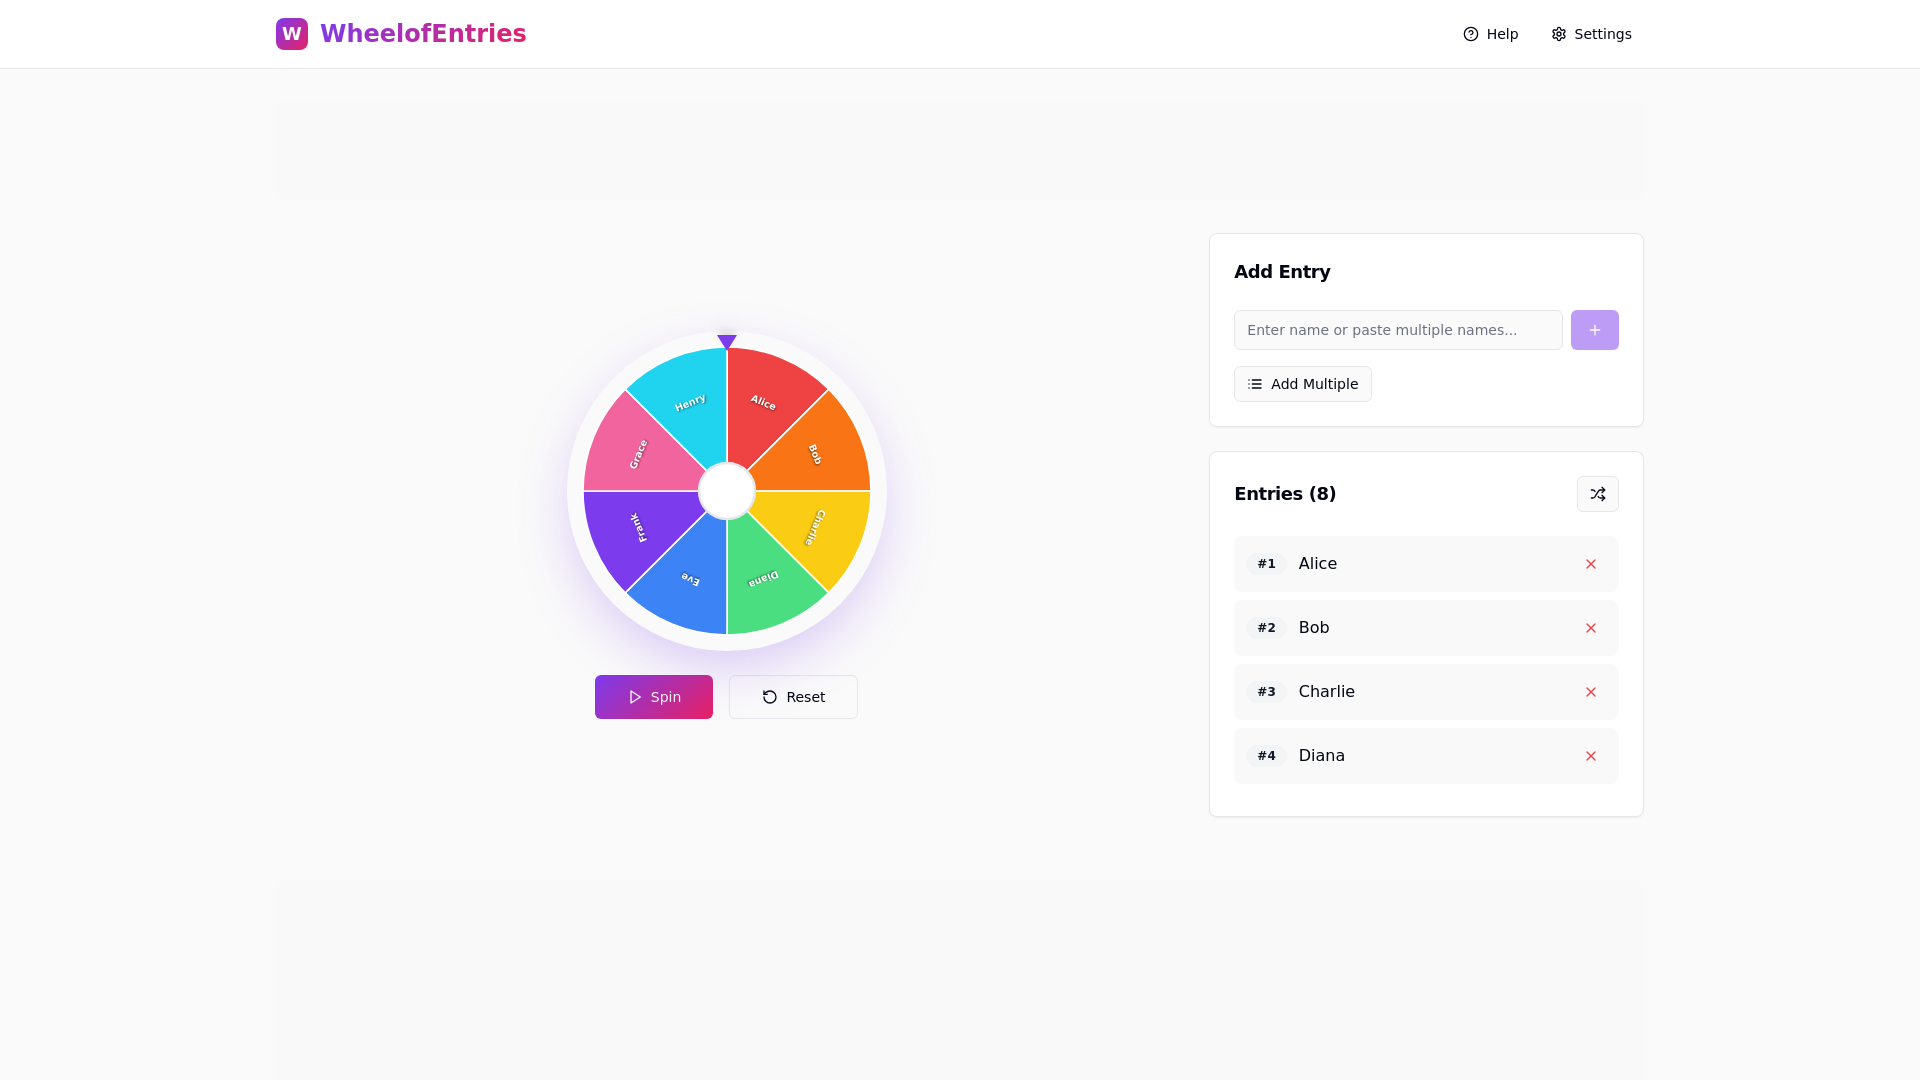Click the Entries (8) heading

pyautogui.click(x=1285, y=494)
